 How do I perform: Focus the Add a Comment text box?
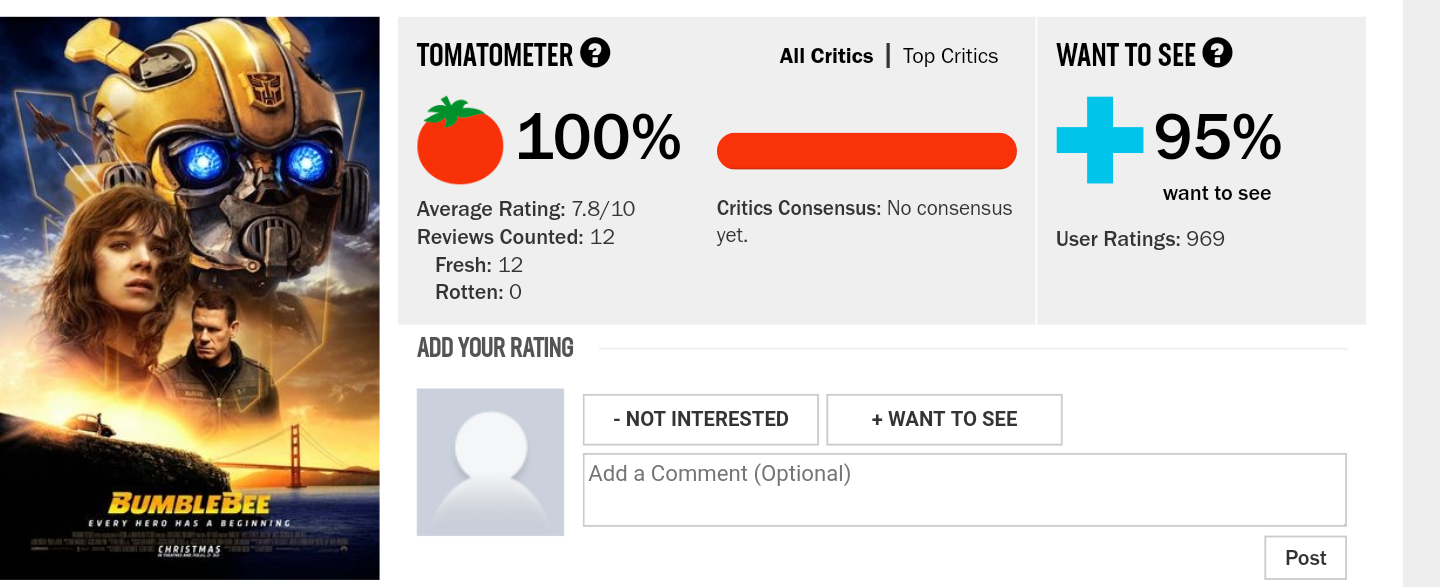pyautogui.click(x=964, y=489)
